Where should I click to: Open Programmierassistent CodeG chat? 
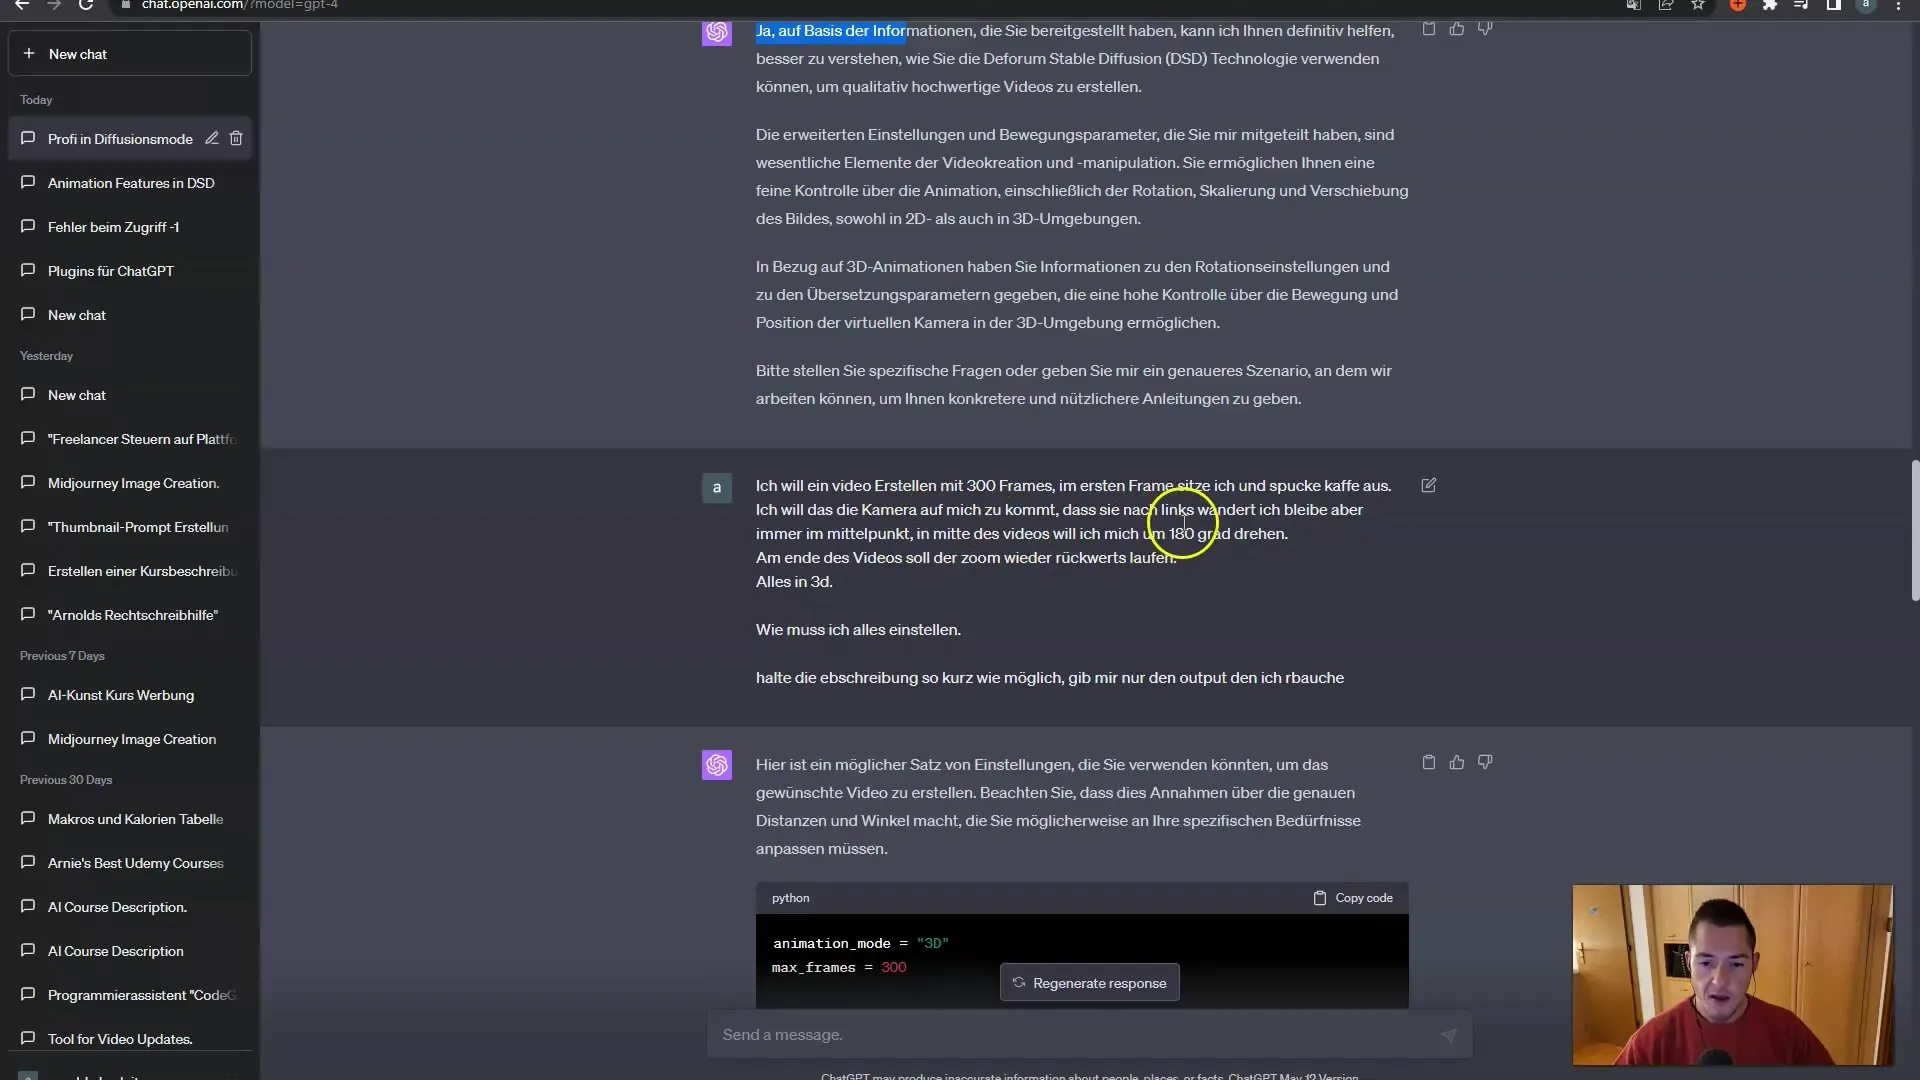pyautogui.click(x=130, y=995)
